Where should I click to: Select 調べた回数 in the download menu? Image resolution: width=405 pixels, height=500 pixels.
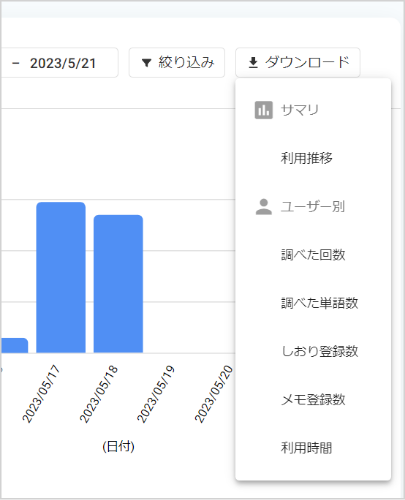313,255
